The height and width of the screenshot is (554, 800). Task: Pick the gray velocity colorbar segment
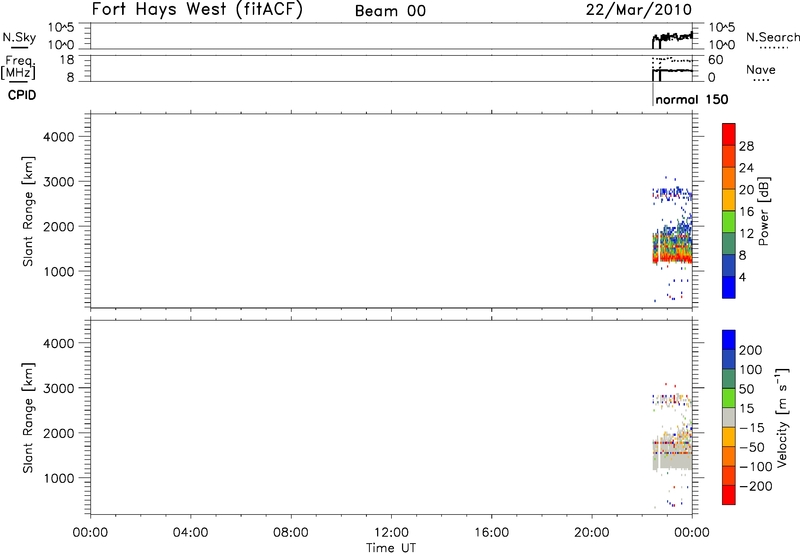(729, 417)
